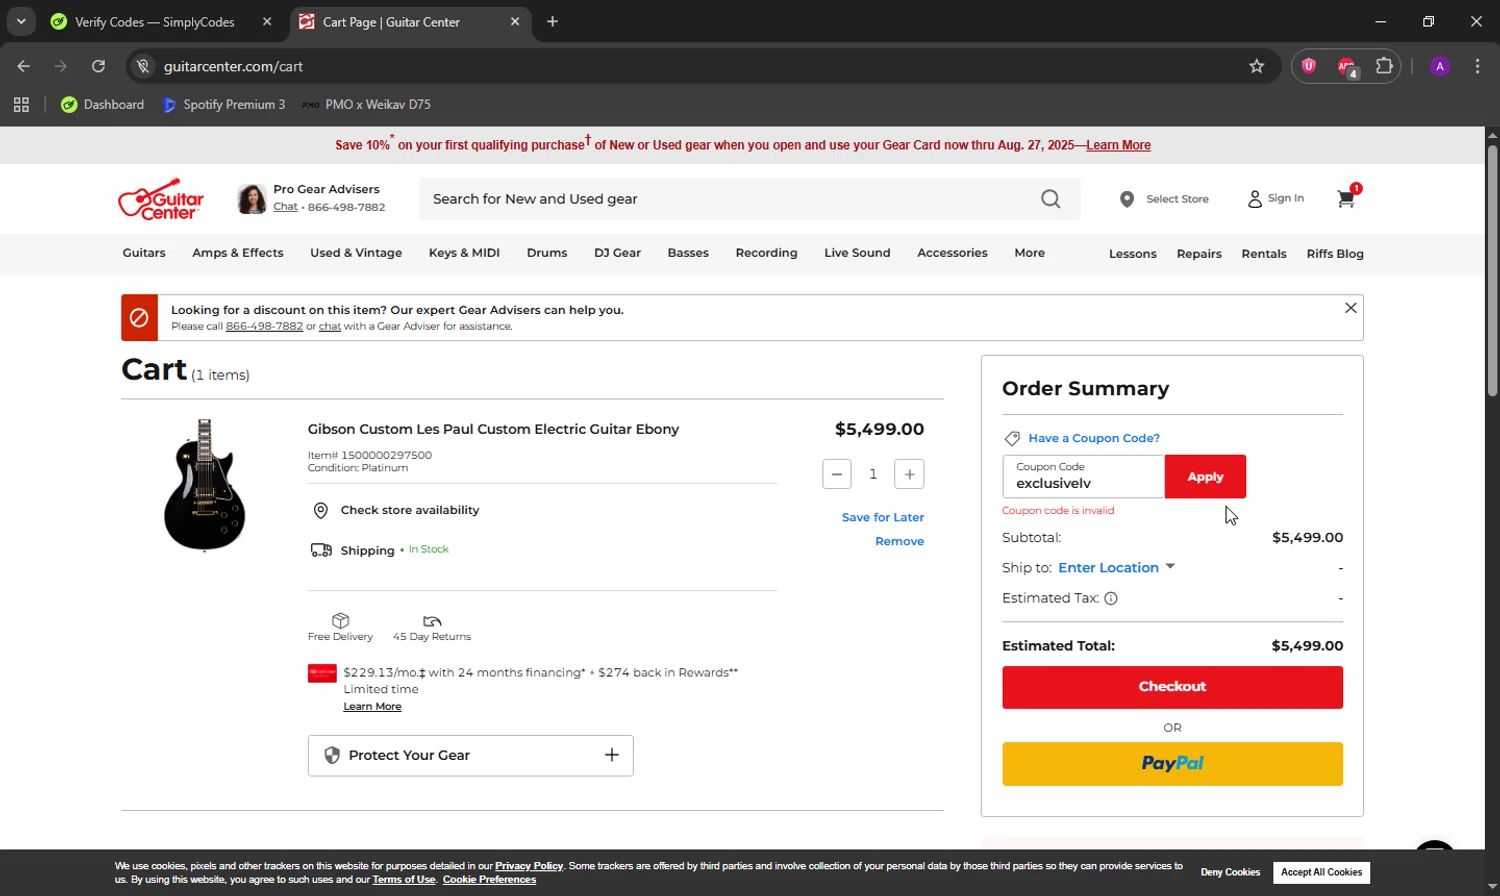Open the Chrome three-dot menu
Screen dimensions: 1500x896
tap(1477, 66)
